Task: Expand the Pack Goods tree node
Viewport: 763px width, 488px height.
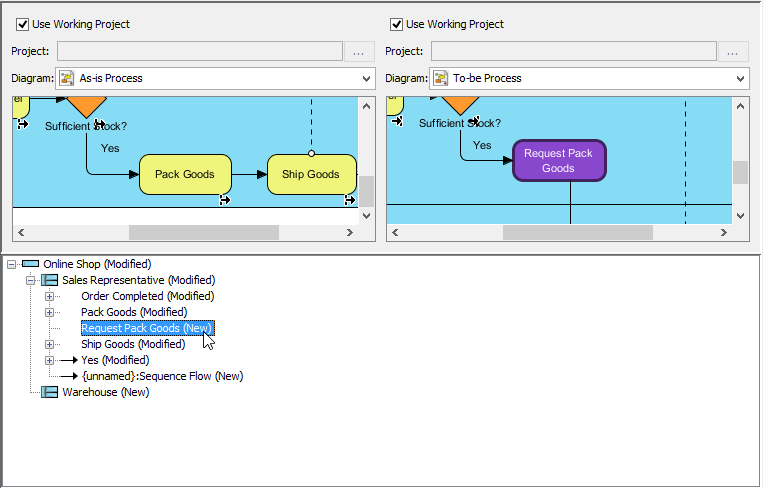Action: click(49, 312)
